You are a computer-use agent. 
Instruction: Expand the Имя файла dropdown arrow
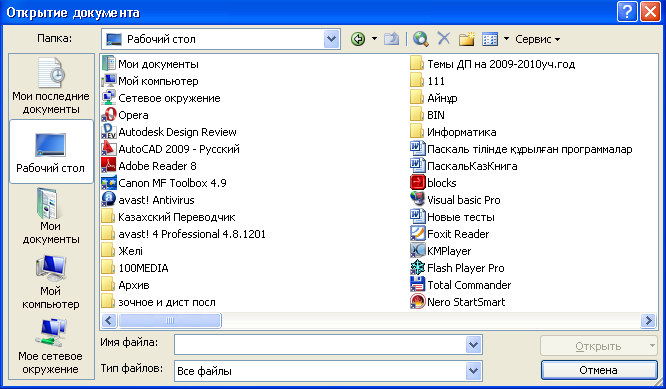[x=473, y=344]
